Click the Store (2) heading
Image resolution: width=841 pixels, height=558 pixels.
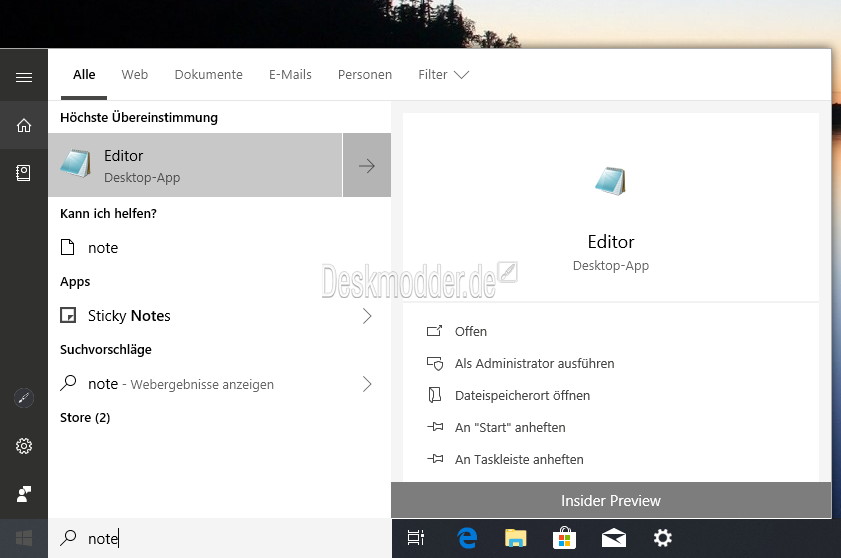click(85, 417)
